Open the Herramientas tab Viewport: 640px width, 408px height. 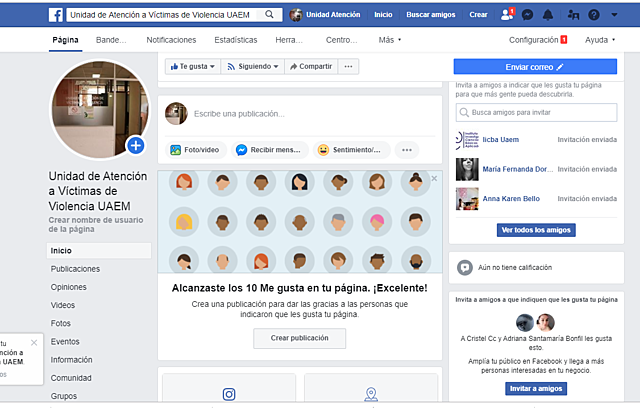tap(289, 40)
